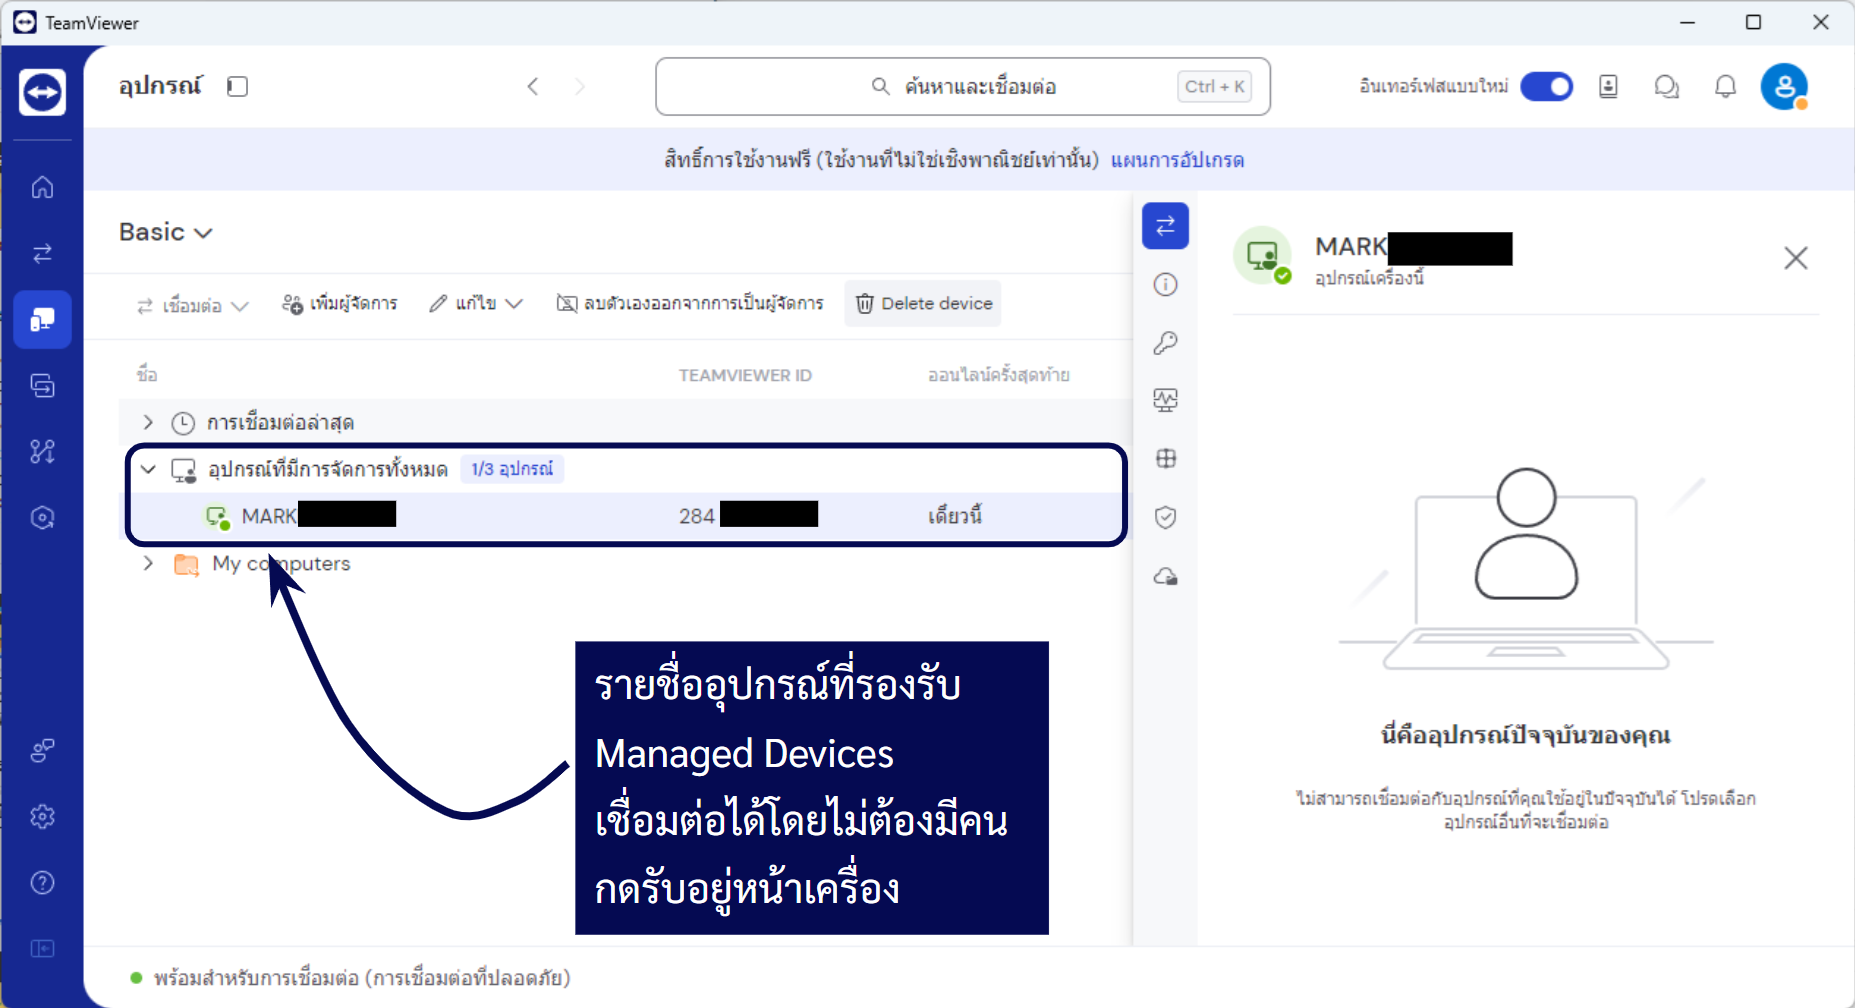The height and width of the screenshot is (1008, 1855).
Task: Click the Delete device button
Action: pyautogui.click(x=923, y=304)
